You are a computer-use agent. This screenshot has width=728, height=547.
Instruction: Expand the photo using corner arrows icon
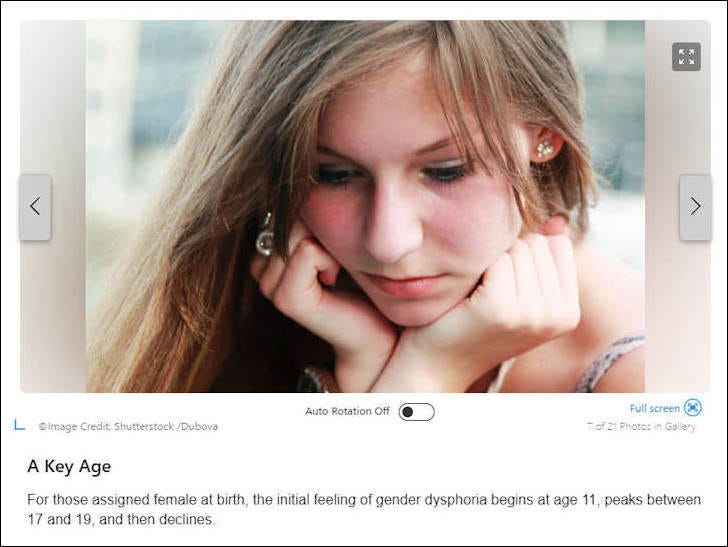point(686,57)
